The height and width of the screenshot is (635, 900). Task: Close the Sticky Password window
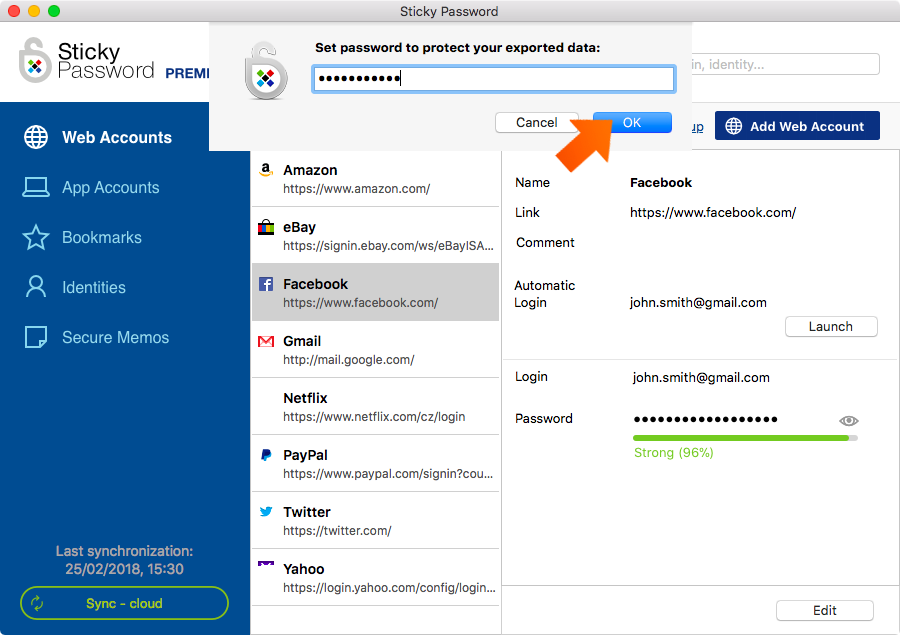14,11
